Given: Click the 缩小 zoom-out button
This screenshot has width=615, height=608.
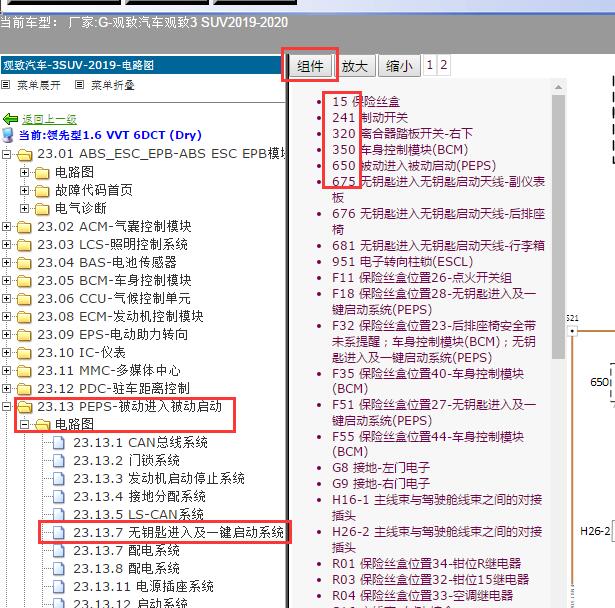Looking at the screenshot, I should (x=399, y=66).
